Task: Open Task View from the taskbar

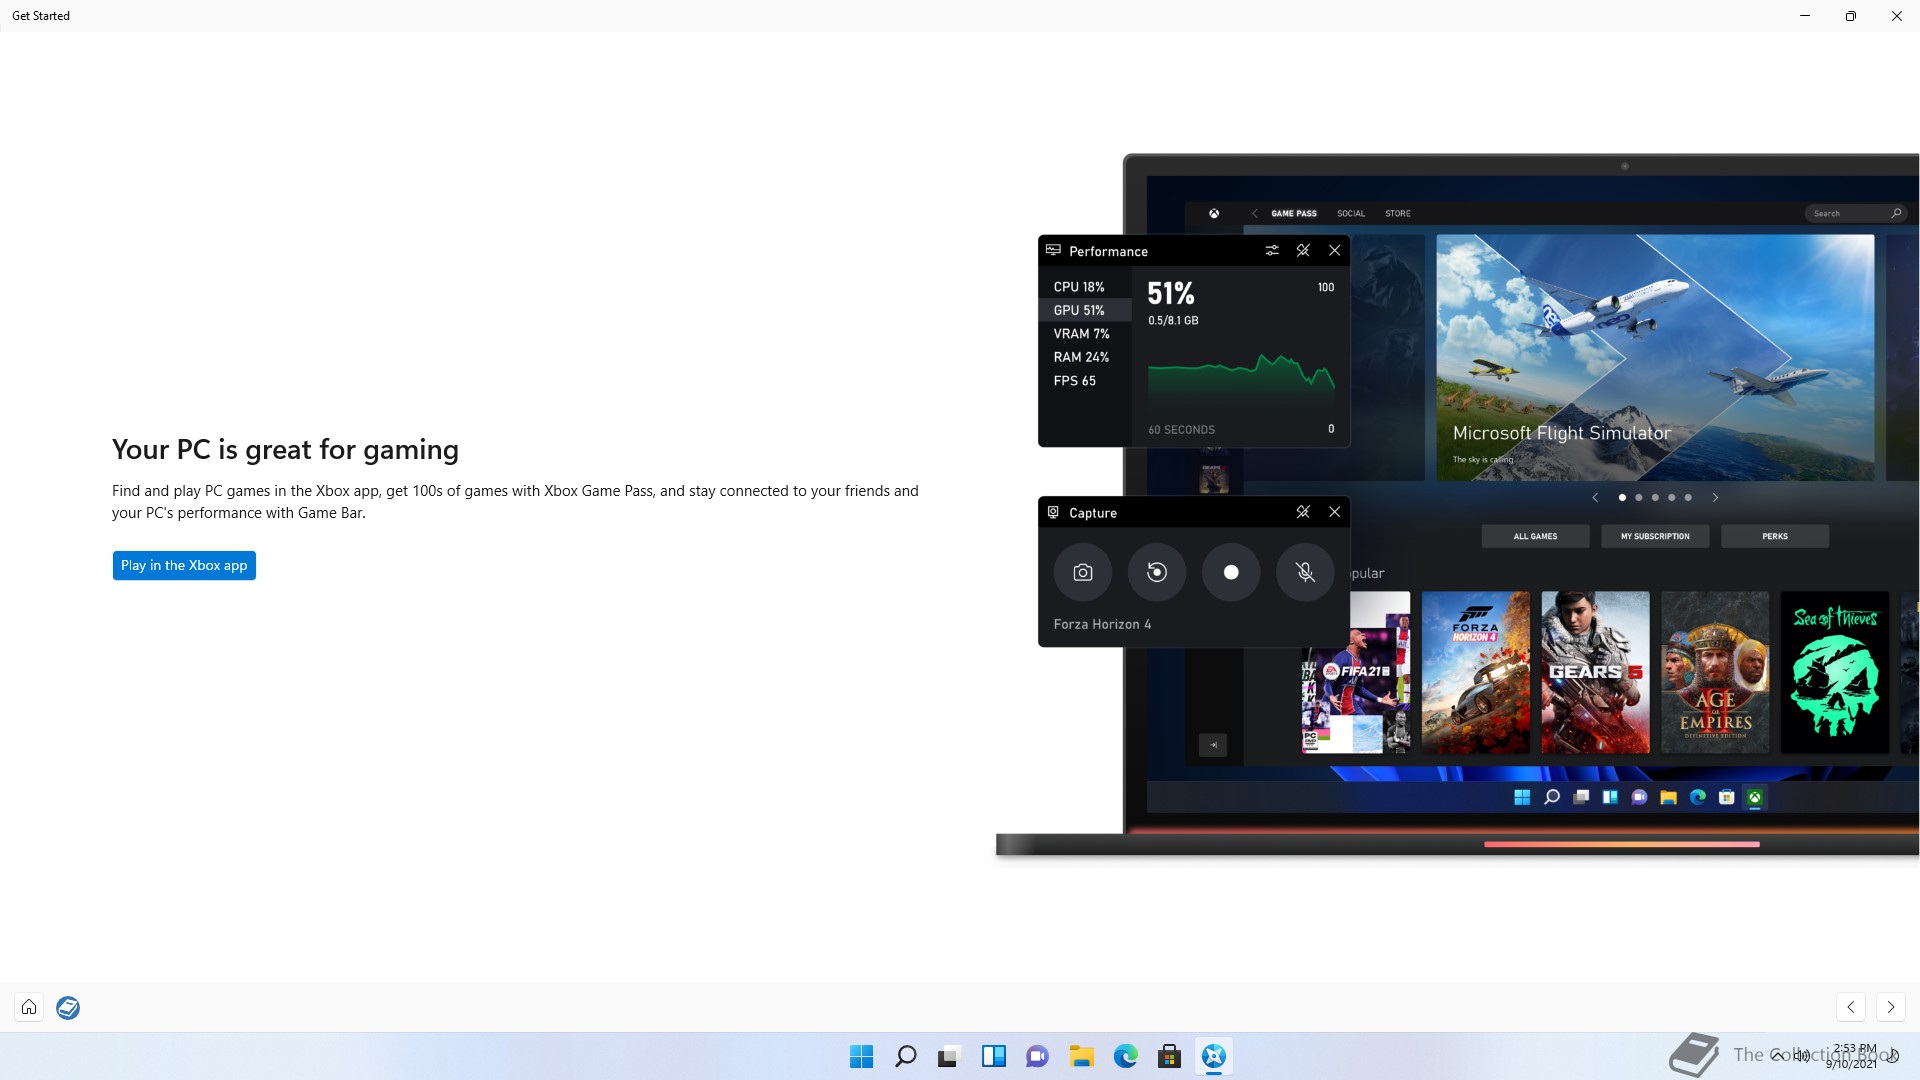Action: coord(949,1056)
